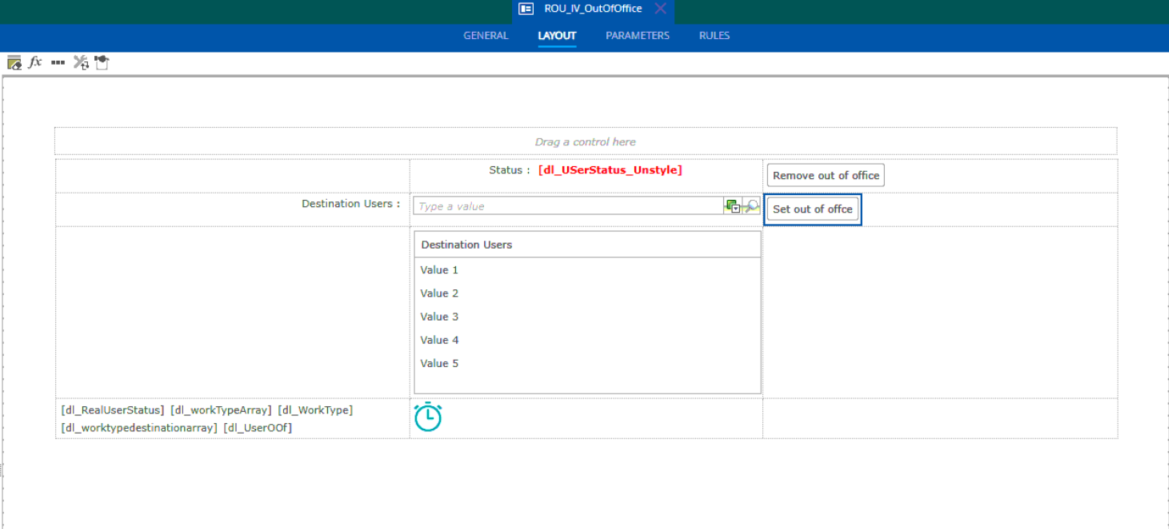This screenshot has height=529, width=1169.
Task: Click the three-dots toolbar icon
Action: click(58, 63)
